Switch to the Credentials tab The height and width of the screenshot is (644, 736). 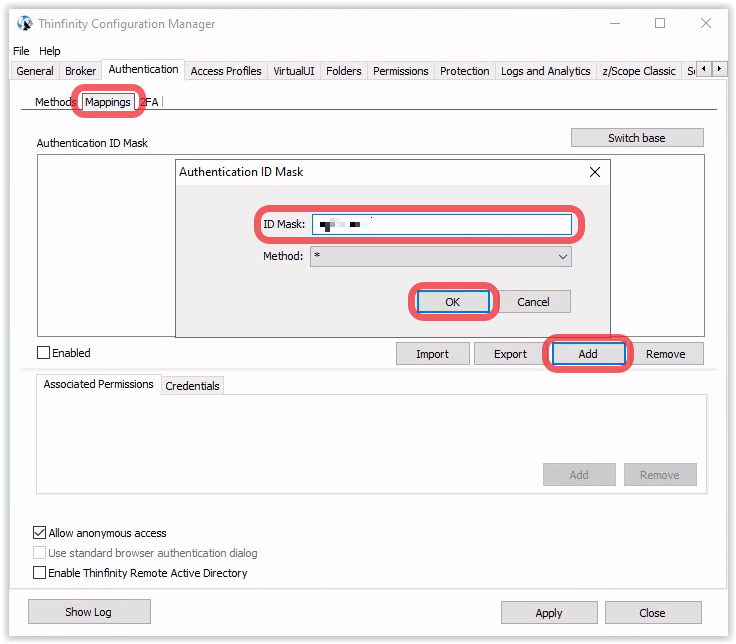coord(192,386)
